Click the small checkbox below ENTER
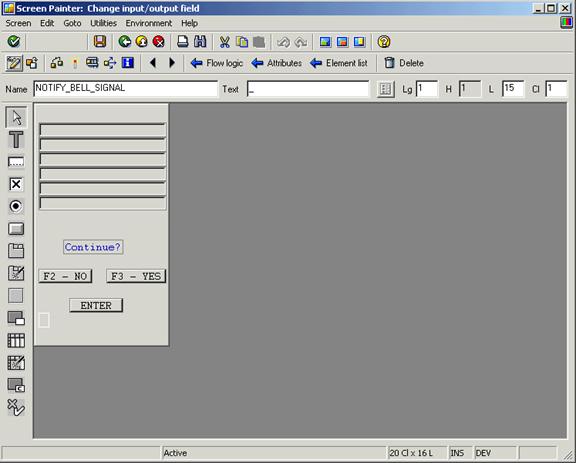 (x=44, y=320)
